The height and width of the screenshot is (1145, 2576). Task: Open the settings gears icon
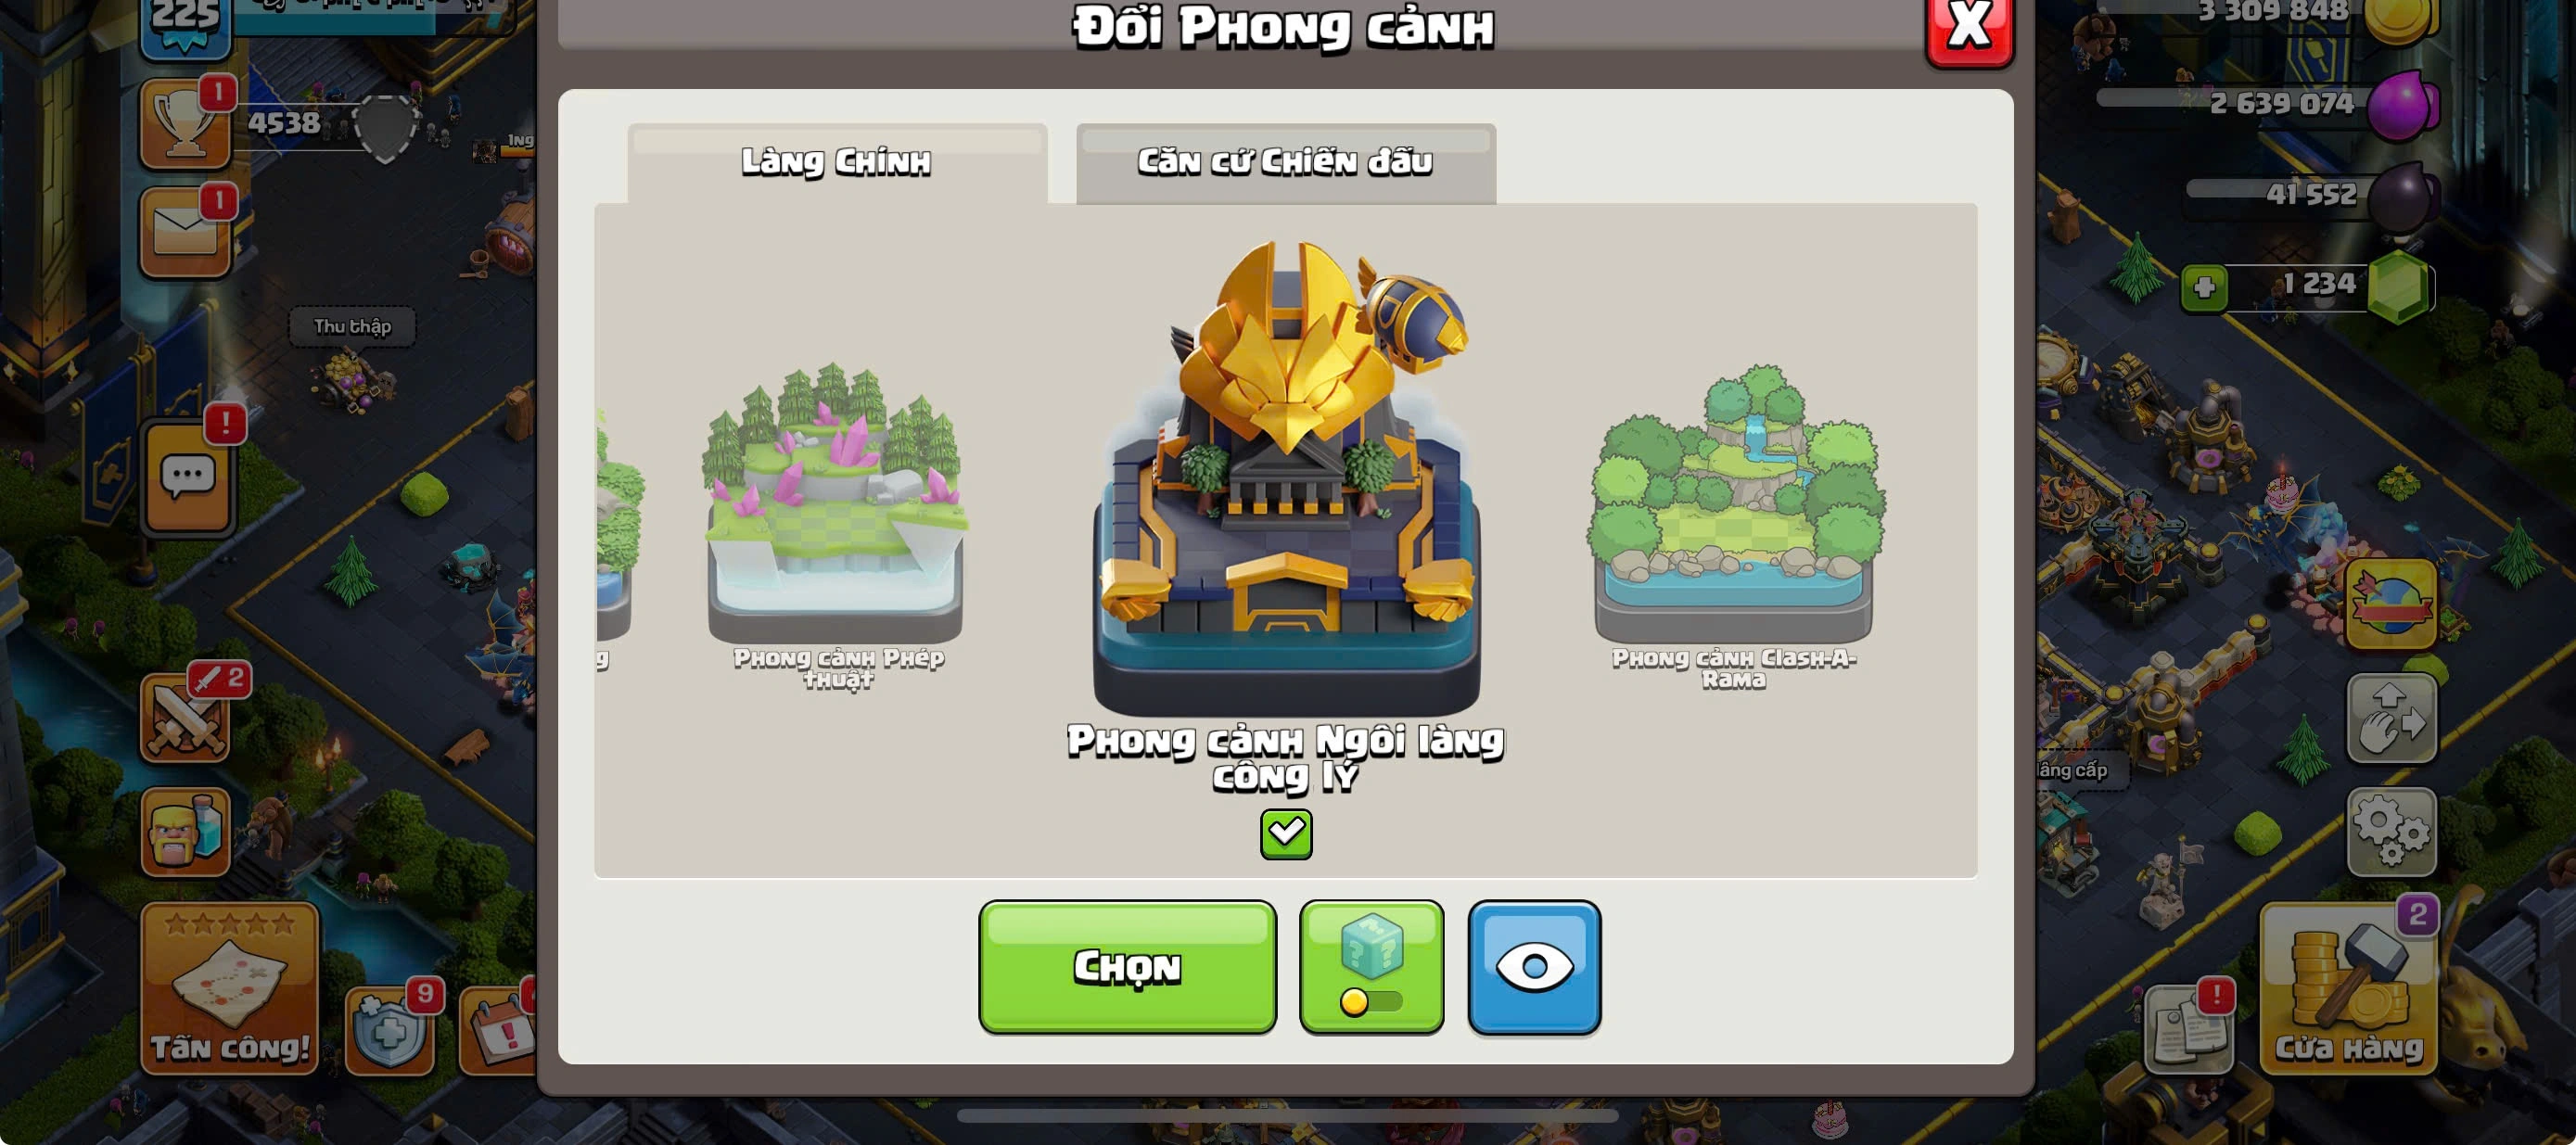2391,832
